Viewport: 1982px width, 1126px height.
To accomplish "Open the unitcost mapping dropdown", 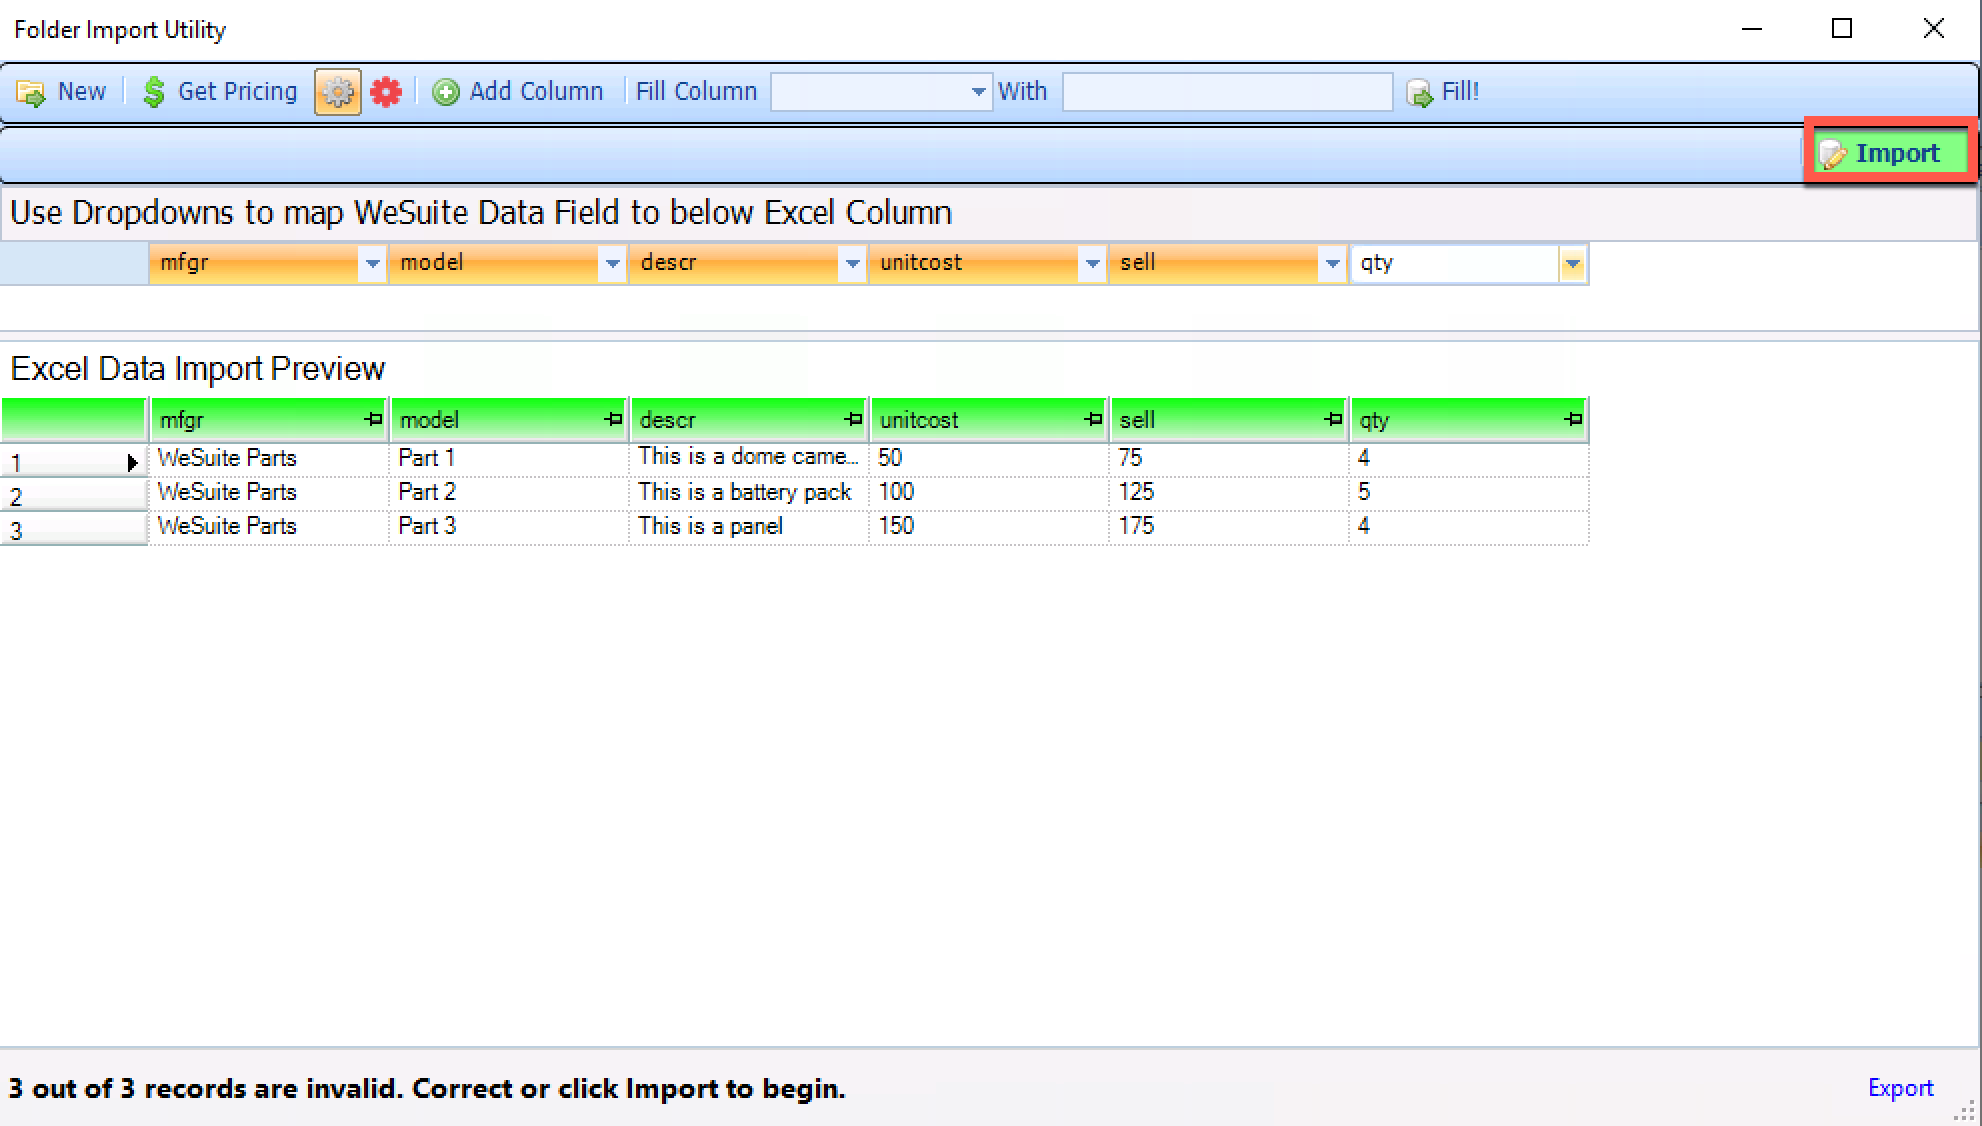I will (x=1092, y=264).
